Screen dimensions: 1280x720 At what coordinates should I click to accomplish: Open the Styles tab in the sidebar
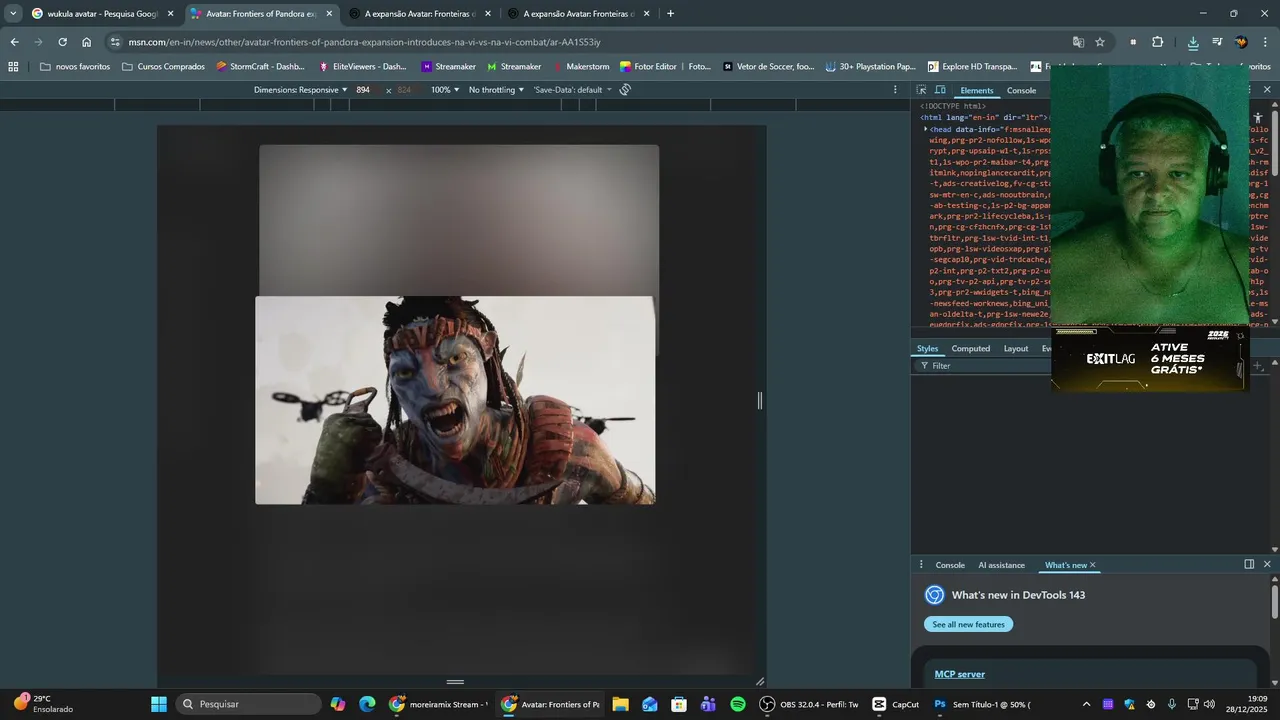coord(928,349)
